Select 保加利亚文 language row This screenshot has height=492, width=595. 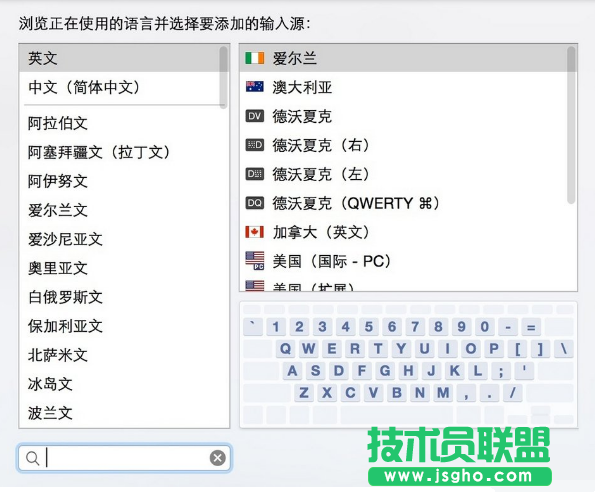pyautogui.click(x=124, y=326)
